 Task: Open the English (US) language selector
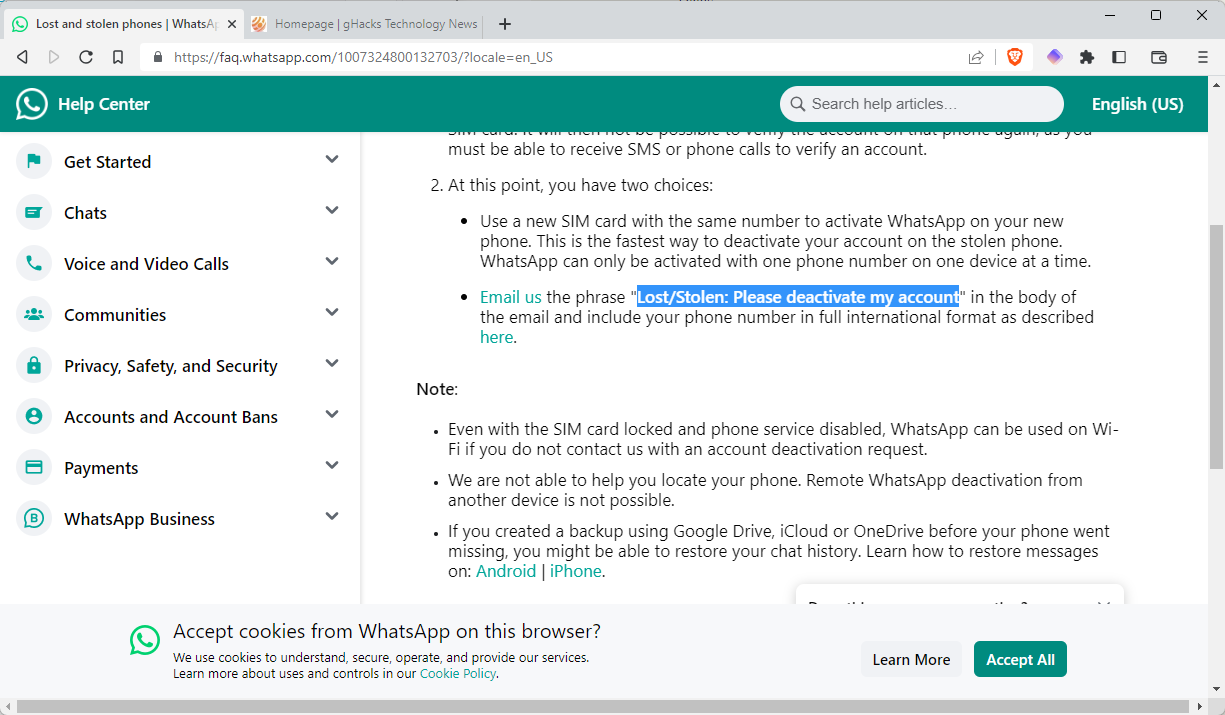(1137, 104)
